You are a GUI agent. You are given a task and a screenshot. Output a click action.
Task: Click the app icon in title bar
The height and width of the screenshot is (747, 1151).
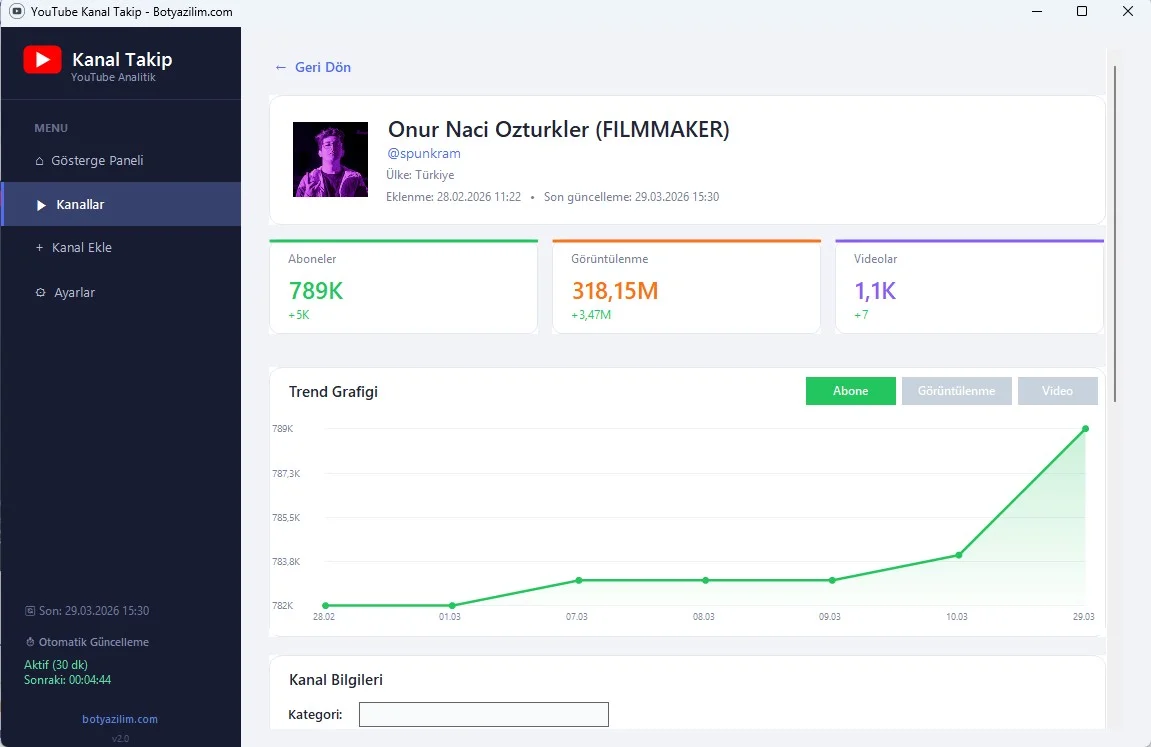click(x=17, y=12)
